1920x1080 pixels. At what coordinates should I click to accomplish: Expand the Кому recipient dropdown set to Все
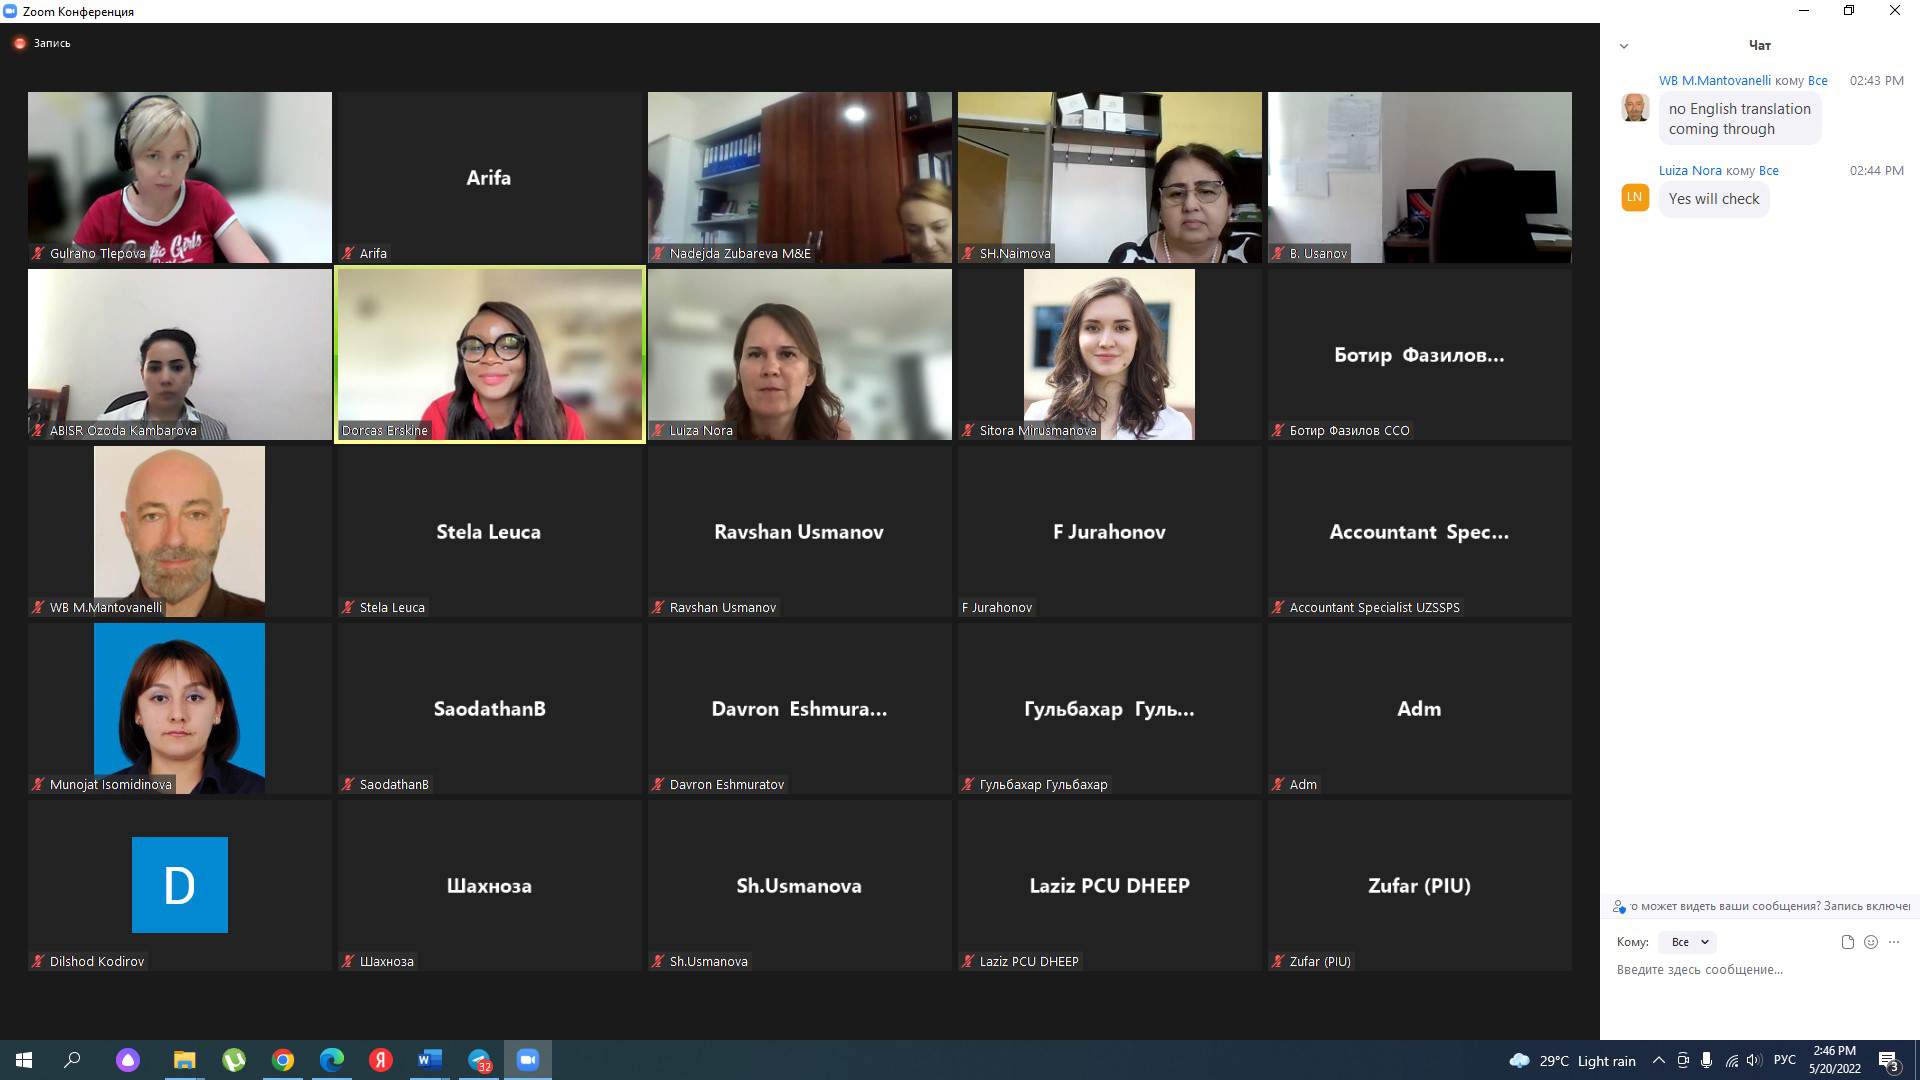pos(1688,942)
